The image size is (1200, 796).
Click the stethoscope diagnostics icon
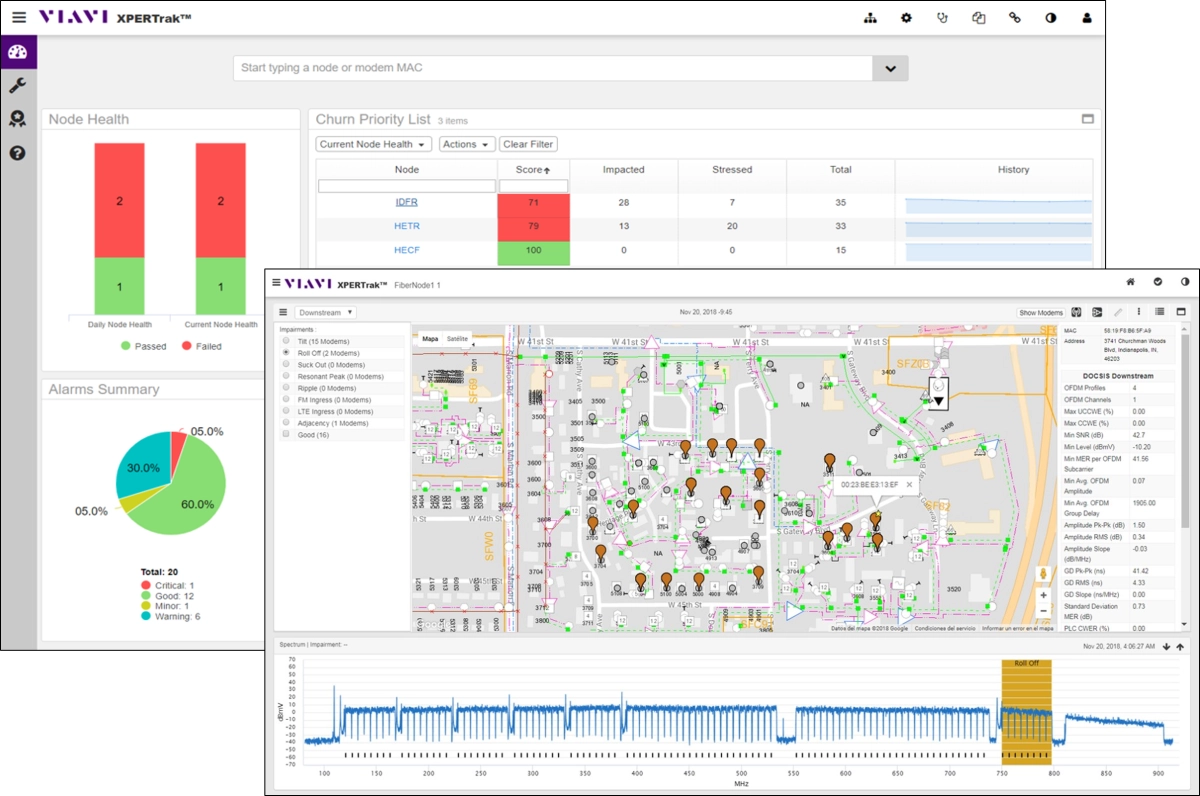[x=942, y=18]
